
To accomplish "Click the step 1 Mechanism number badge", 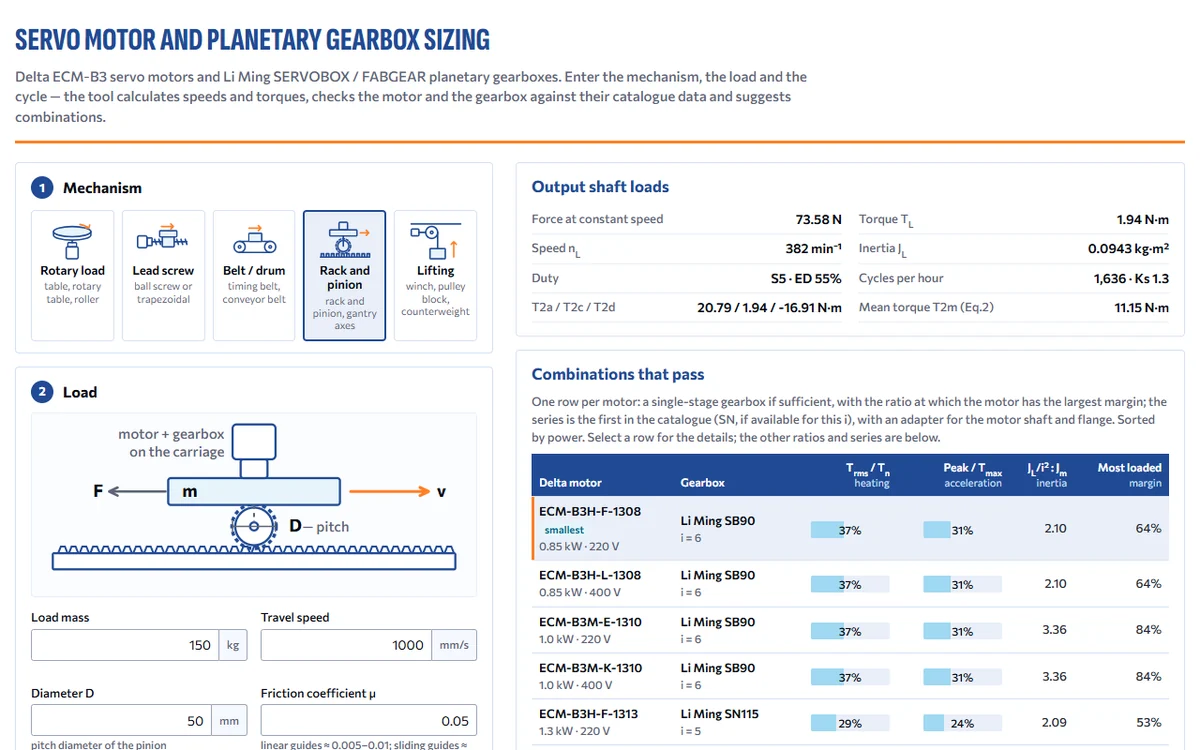I will click(x=42, y=188).
